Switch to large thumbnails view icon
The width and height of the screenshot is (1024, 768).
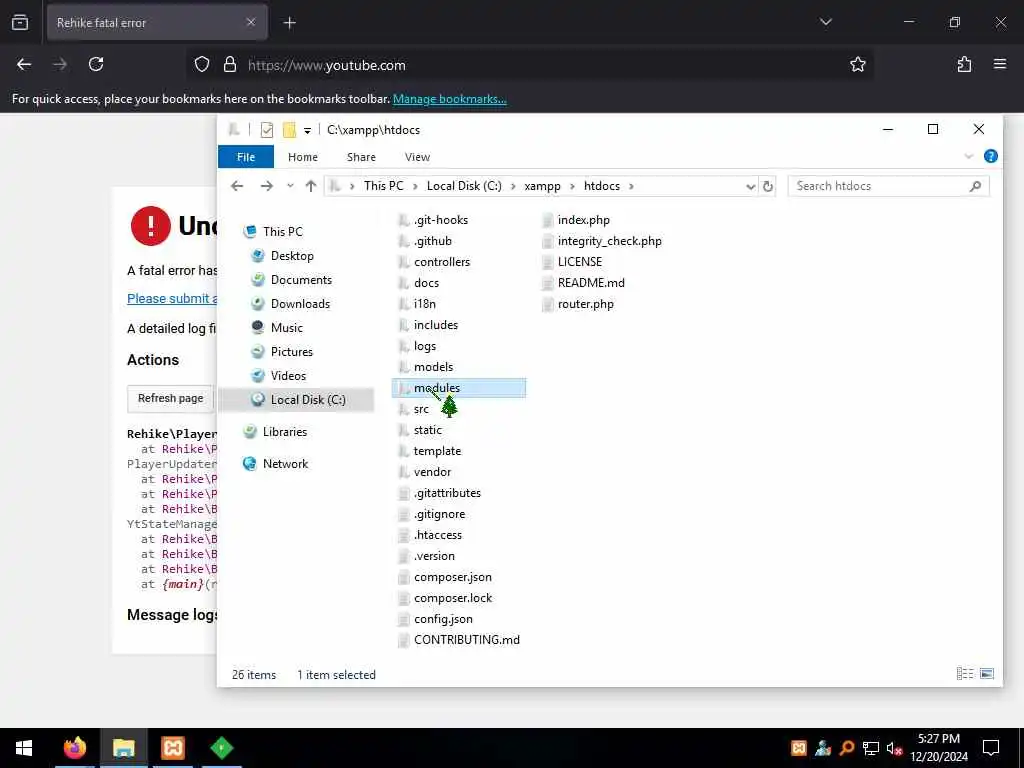click(987, 673)
